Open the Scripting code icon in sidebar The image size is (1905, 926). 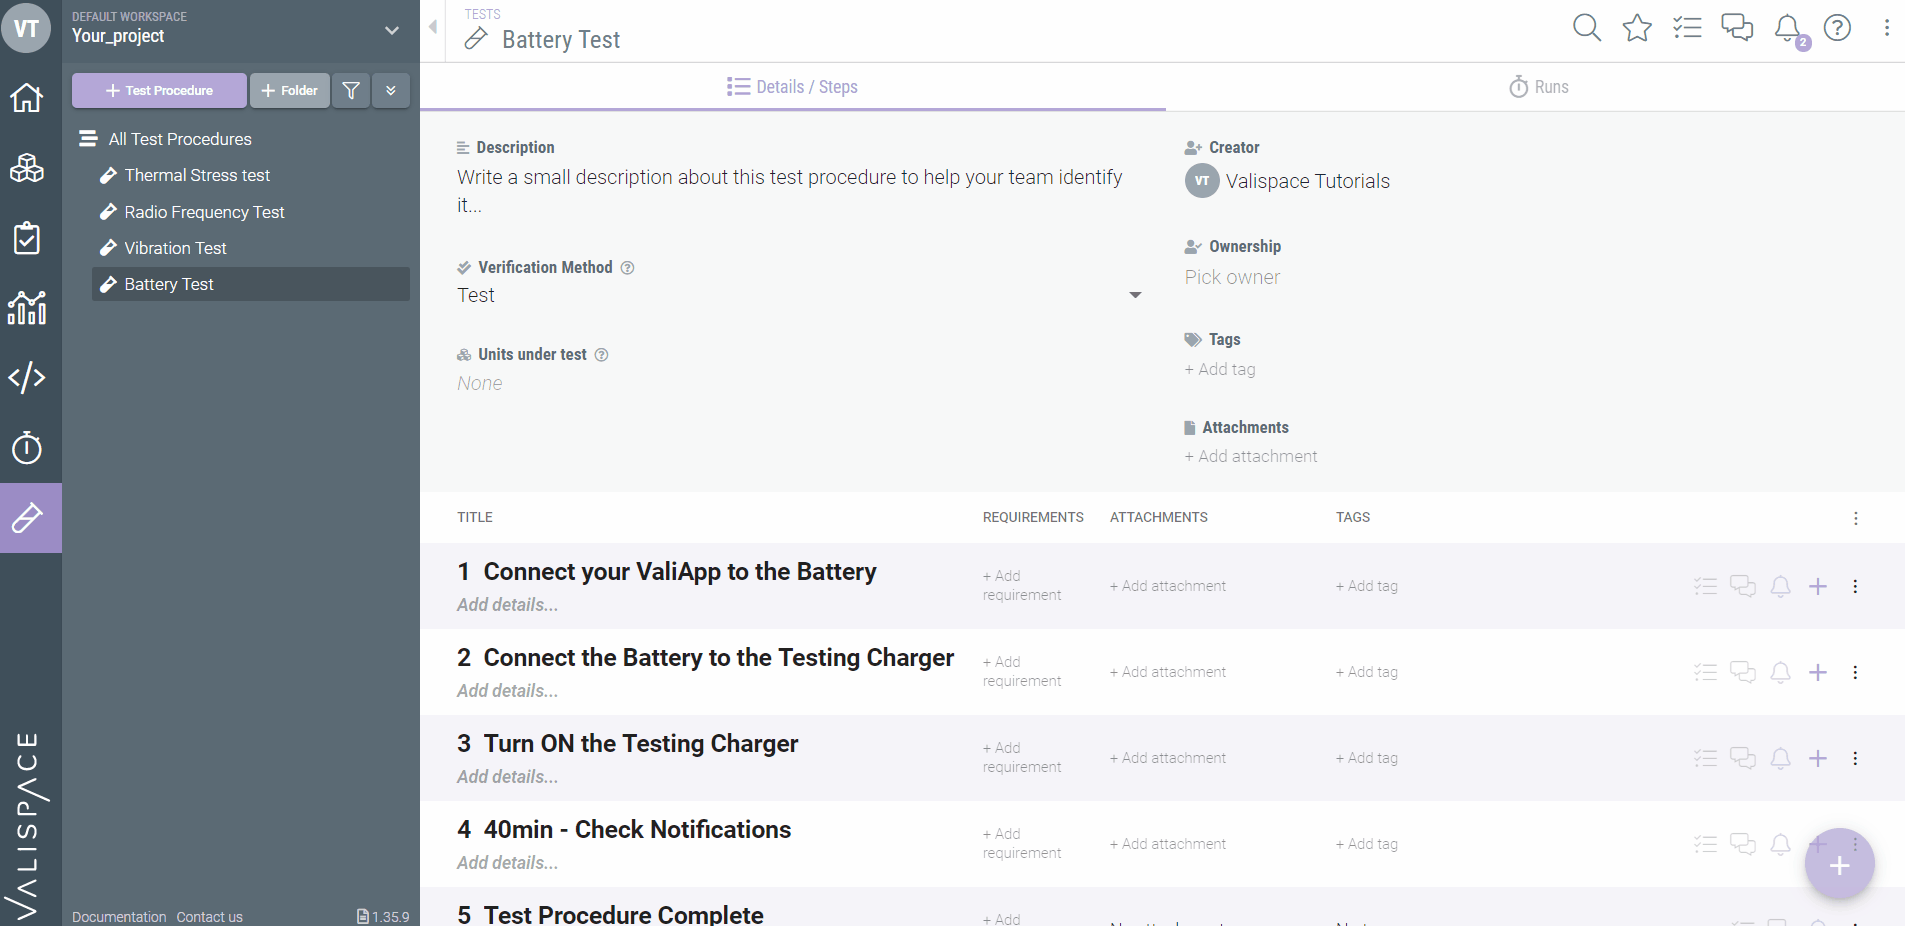tap(27, 377)
